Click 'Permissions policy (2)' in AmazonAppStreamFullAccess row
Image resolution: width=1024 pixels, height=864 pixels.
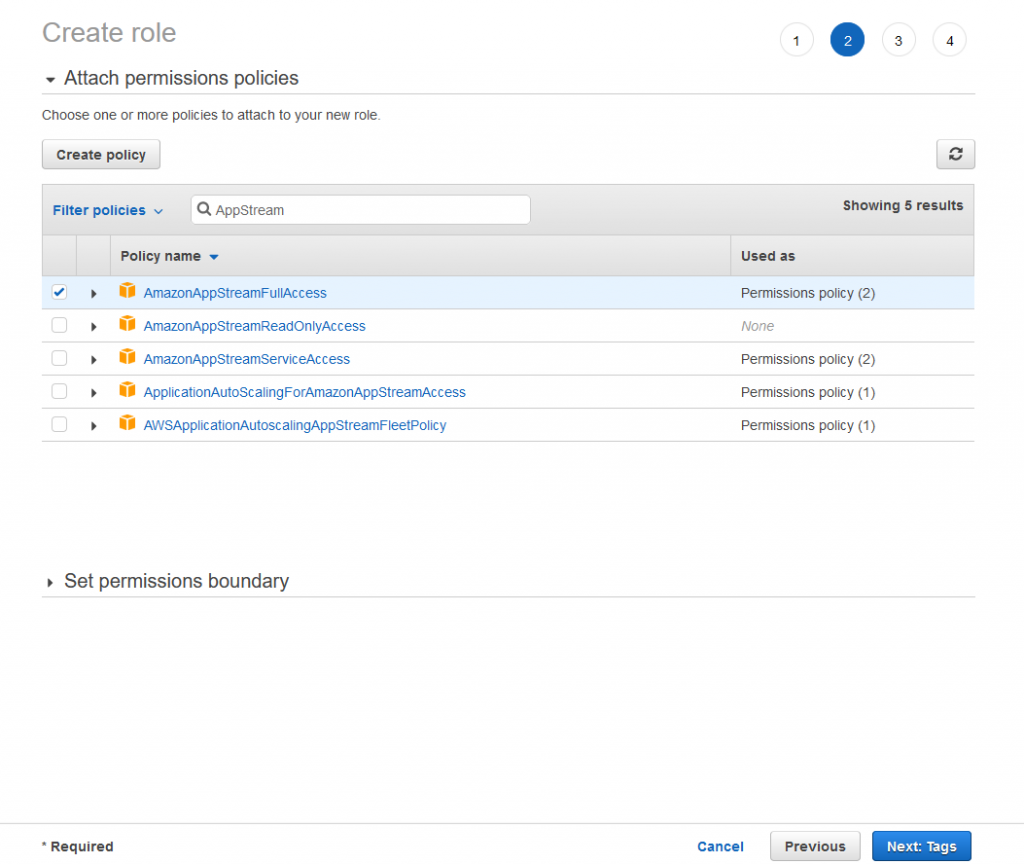point(808,293)
